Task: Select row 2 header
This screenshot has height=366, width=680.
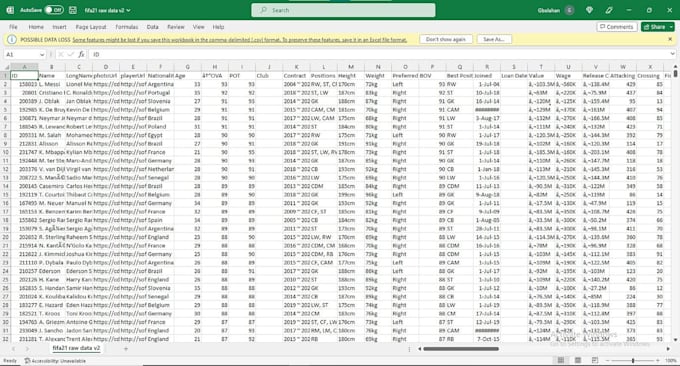Action: pyautogui.click(x=6, y=84)
